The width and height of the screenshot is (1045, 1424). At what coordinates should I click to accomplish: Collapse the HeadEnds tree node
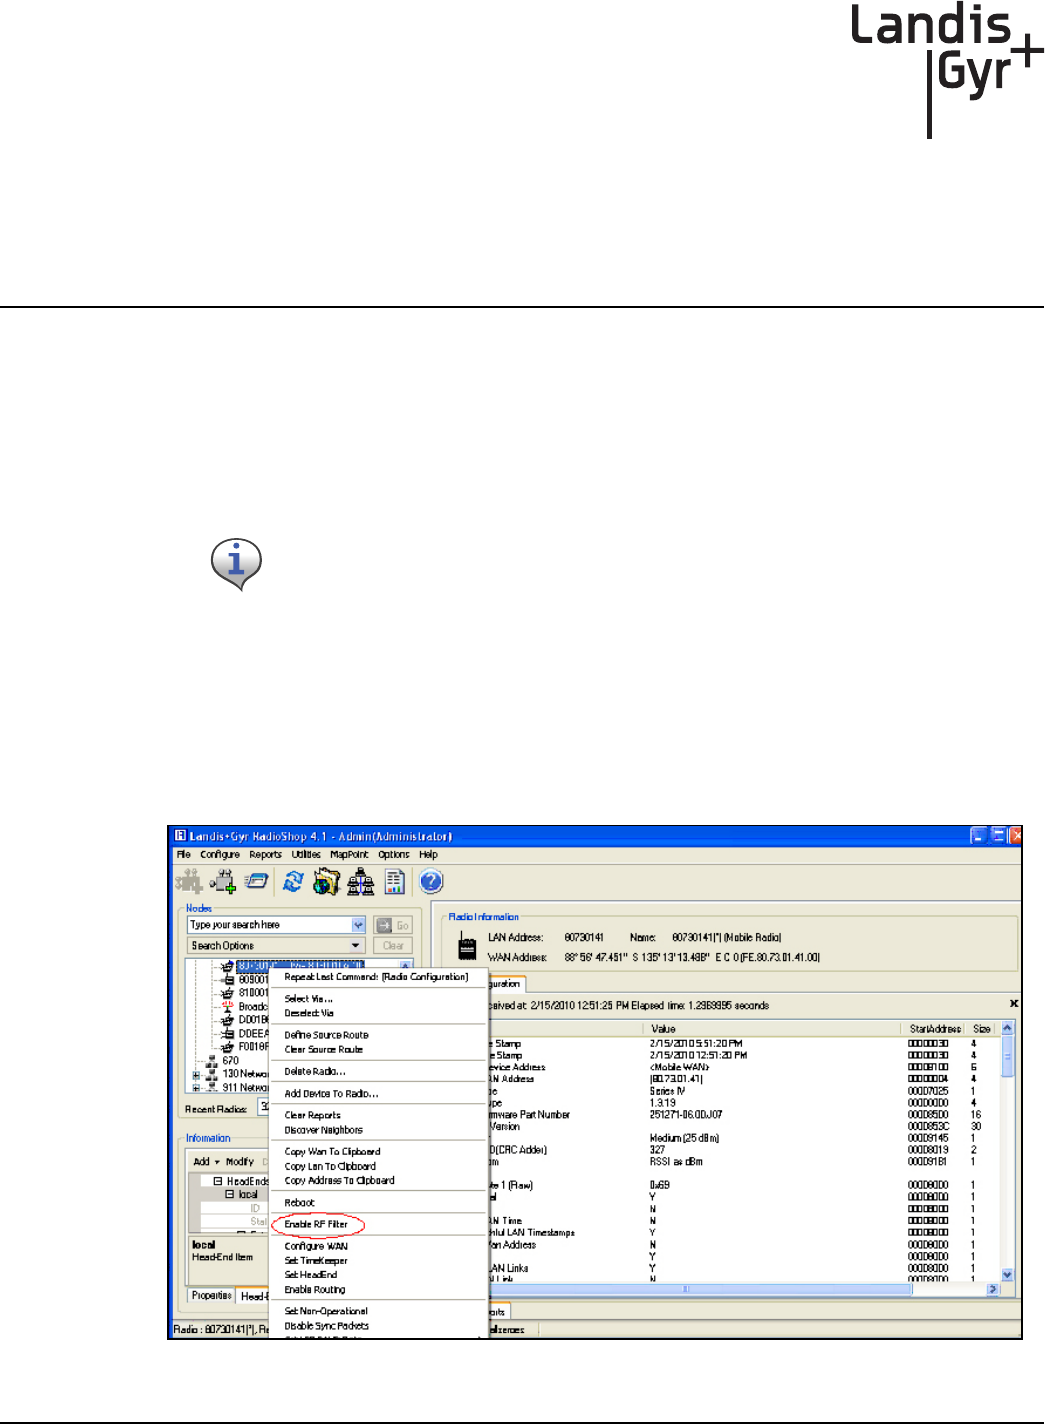(x=218, y=1181)
